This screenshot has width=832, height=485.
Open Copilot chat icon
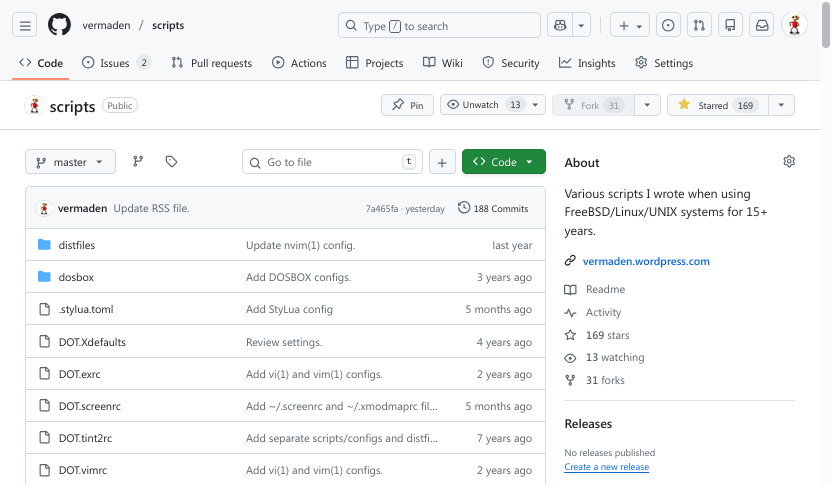click(559, 25)
